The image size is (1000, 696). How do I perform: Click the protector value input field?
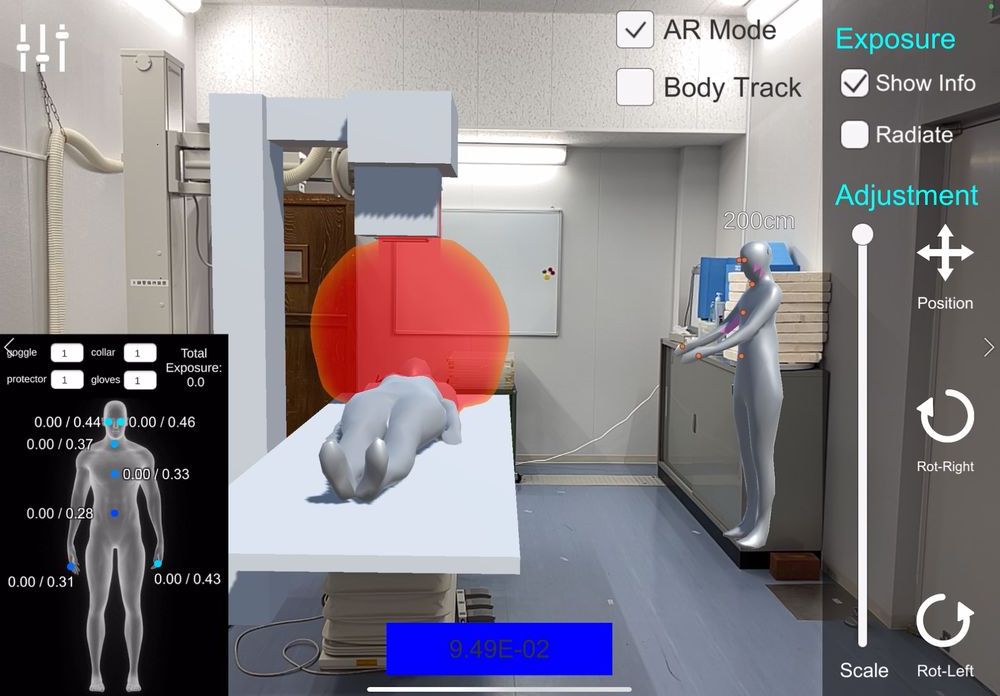coord(67,380)
